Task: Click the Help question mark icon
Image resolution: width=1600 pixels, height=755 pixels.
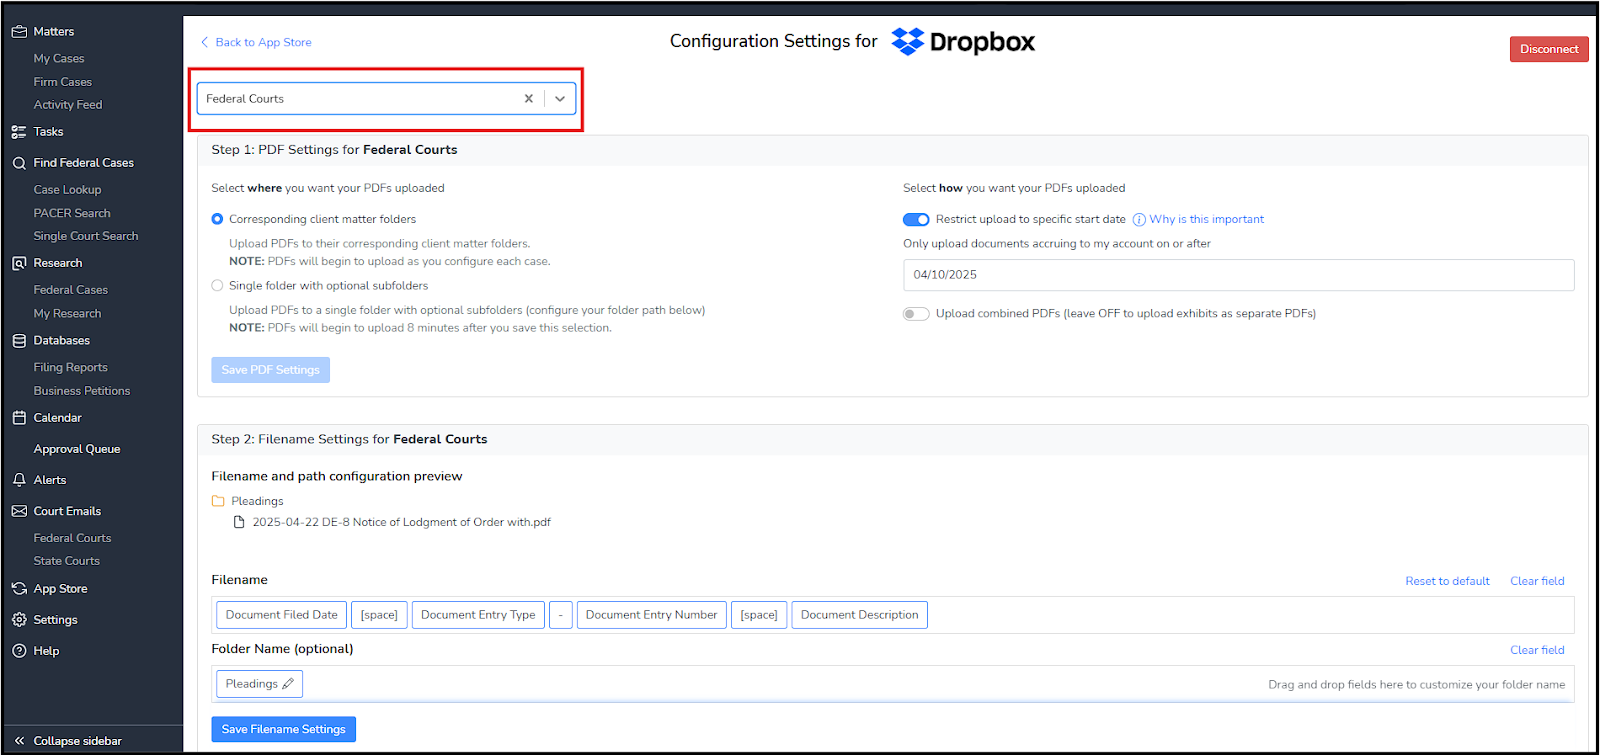Action: [x=19, y=651]
